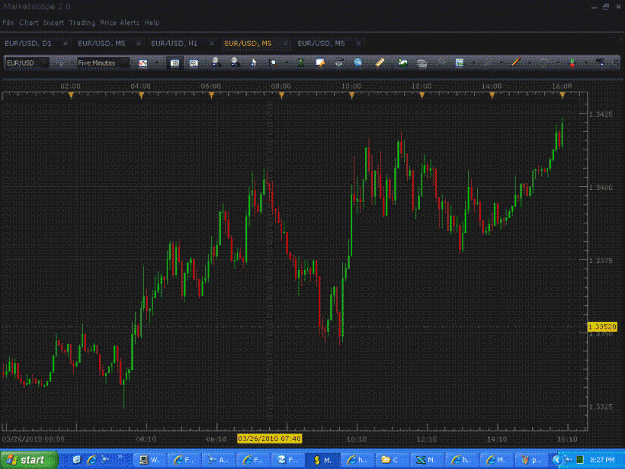
Task: Click the green picture chart icon
Action: [x=403, y=63]
